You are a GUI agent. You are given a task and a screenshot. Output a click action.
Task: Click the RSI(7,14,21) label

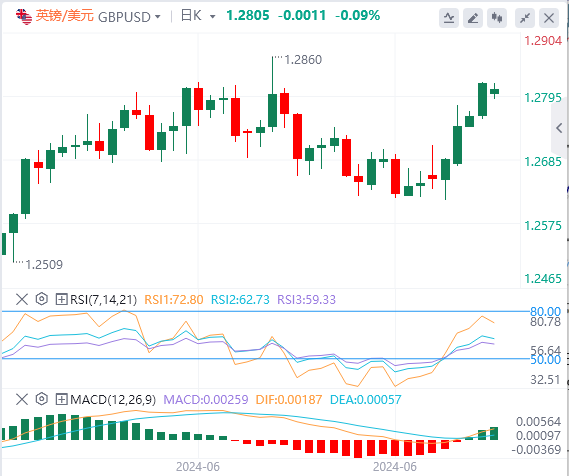click(103, 300)
